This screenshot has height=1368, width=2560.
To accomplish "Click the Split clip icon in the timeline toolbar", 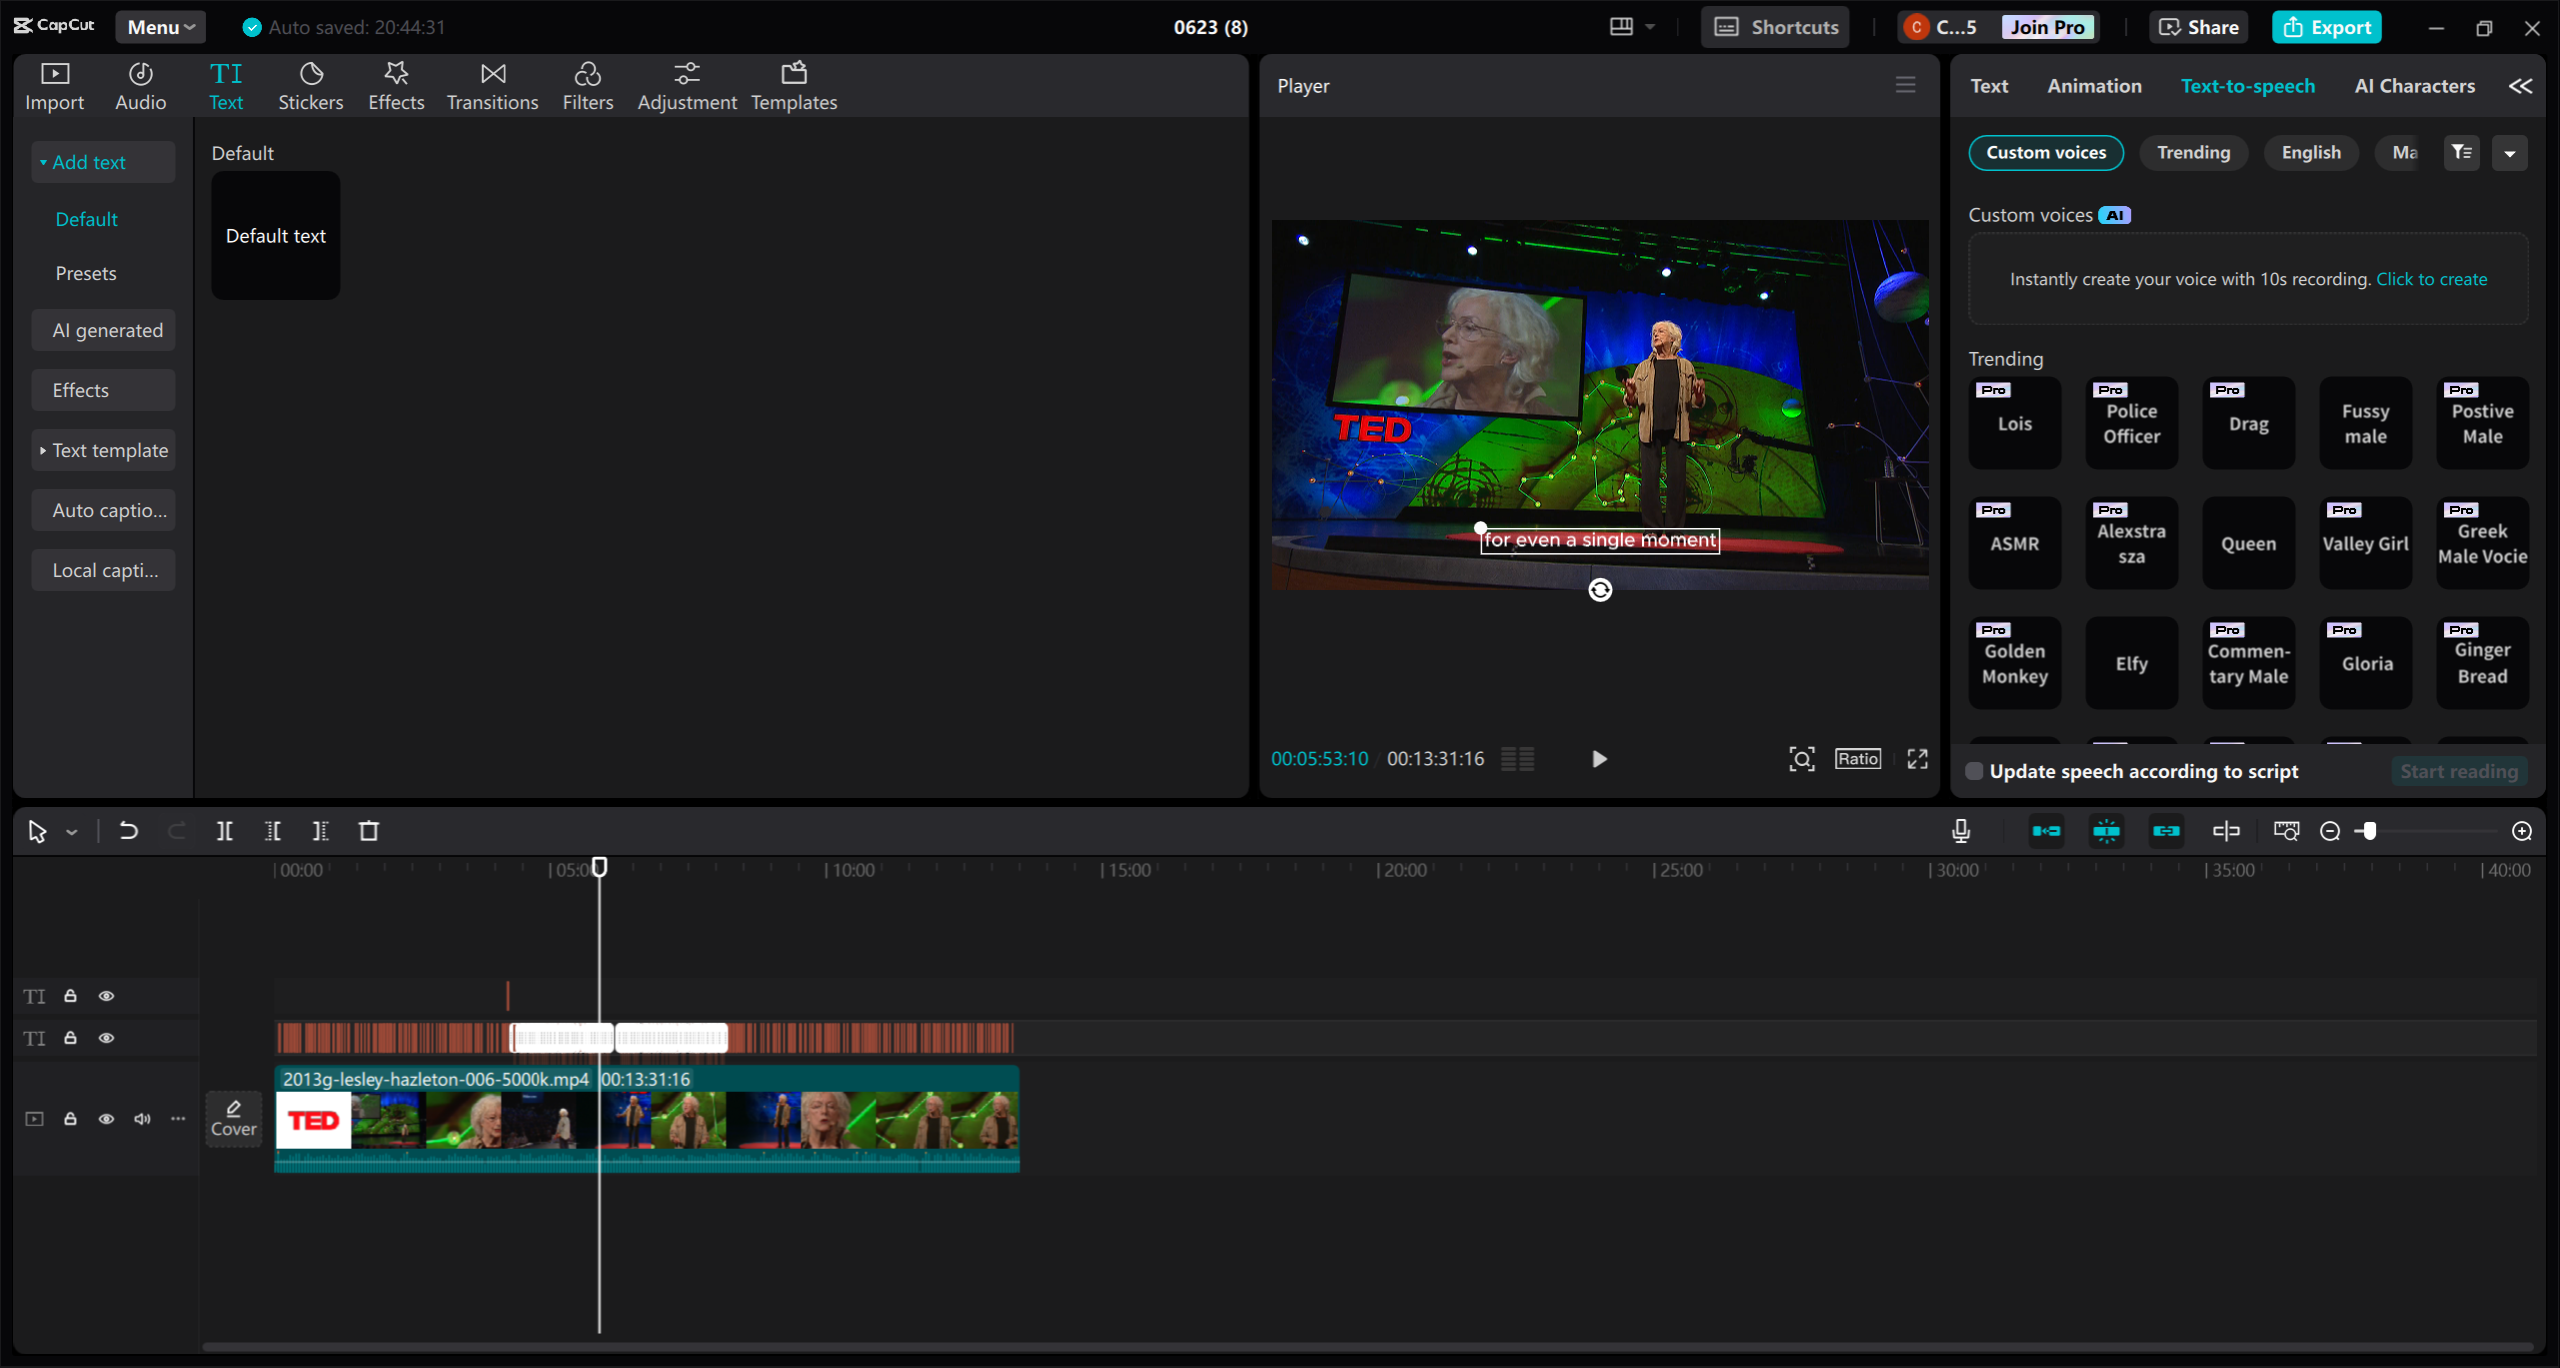I will pyautogui.click(x=224, y=831).
